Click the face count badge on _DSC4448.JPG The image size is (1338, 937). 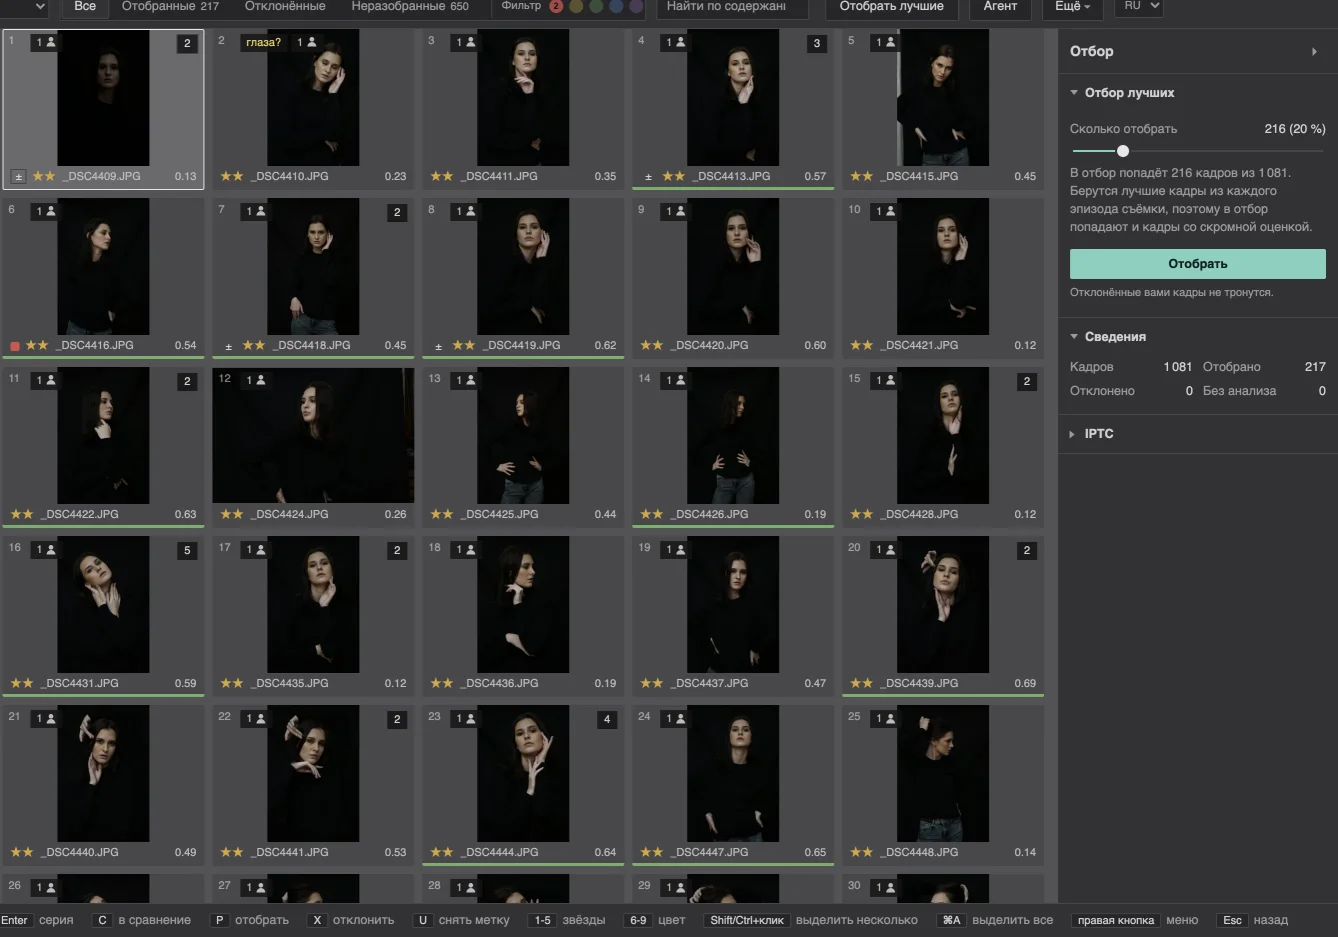coord(885,718)
